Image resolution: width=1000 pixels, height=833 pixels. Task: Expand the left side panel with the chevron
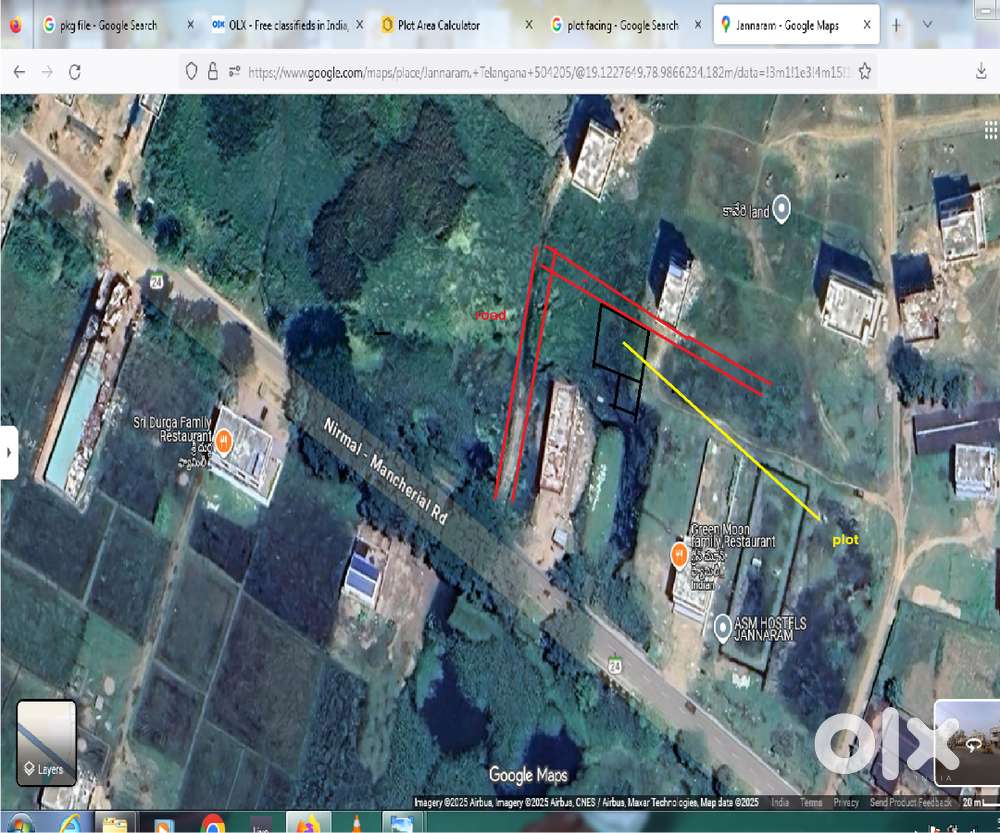click(x=9, y=450)
